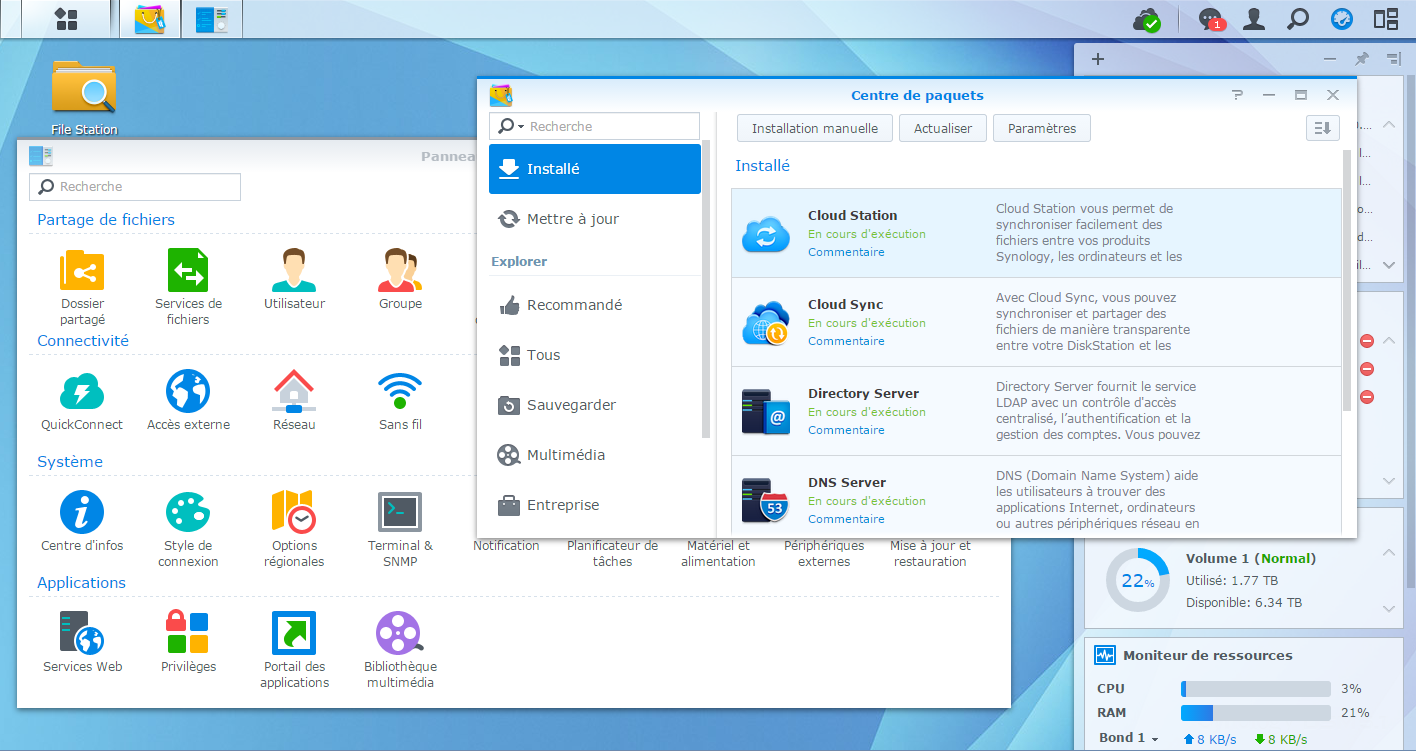Open Utilisateur in Control Panel

[x=294, y=280]
